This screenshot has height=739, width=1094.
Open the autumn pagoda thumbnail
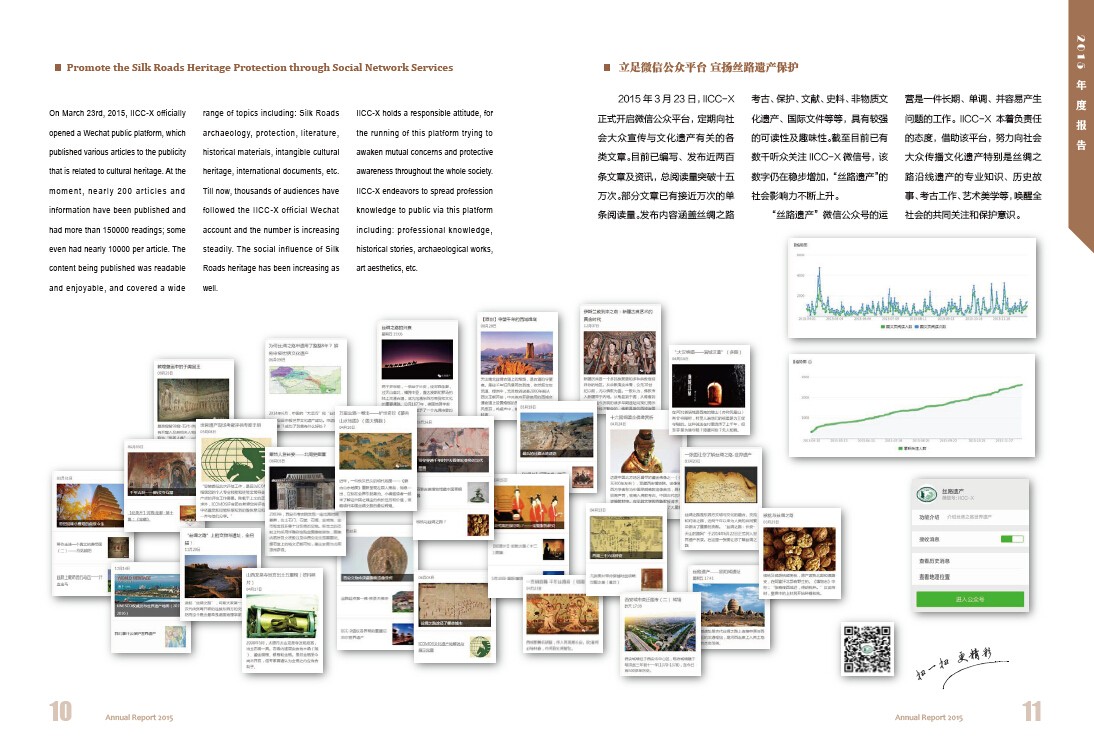click(x=90, y=505)
